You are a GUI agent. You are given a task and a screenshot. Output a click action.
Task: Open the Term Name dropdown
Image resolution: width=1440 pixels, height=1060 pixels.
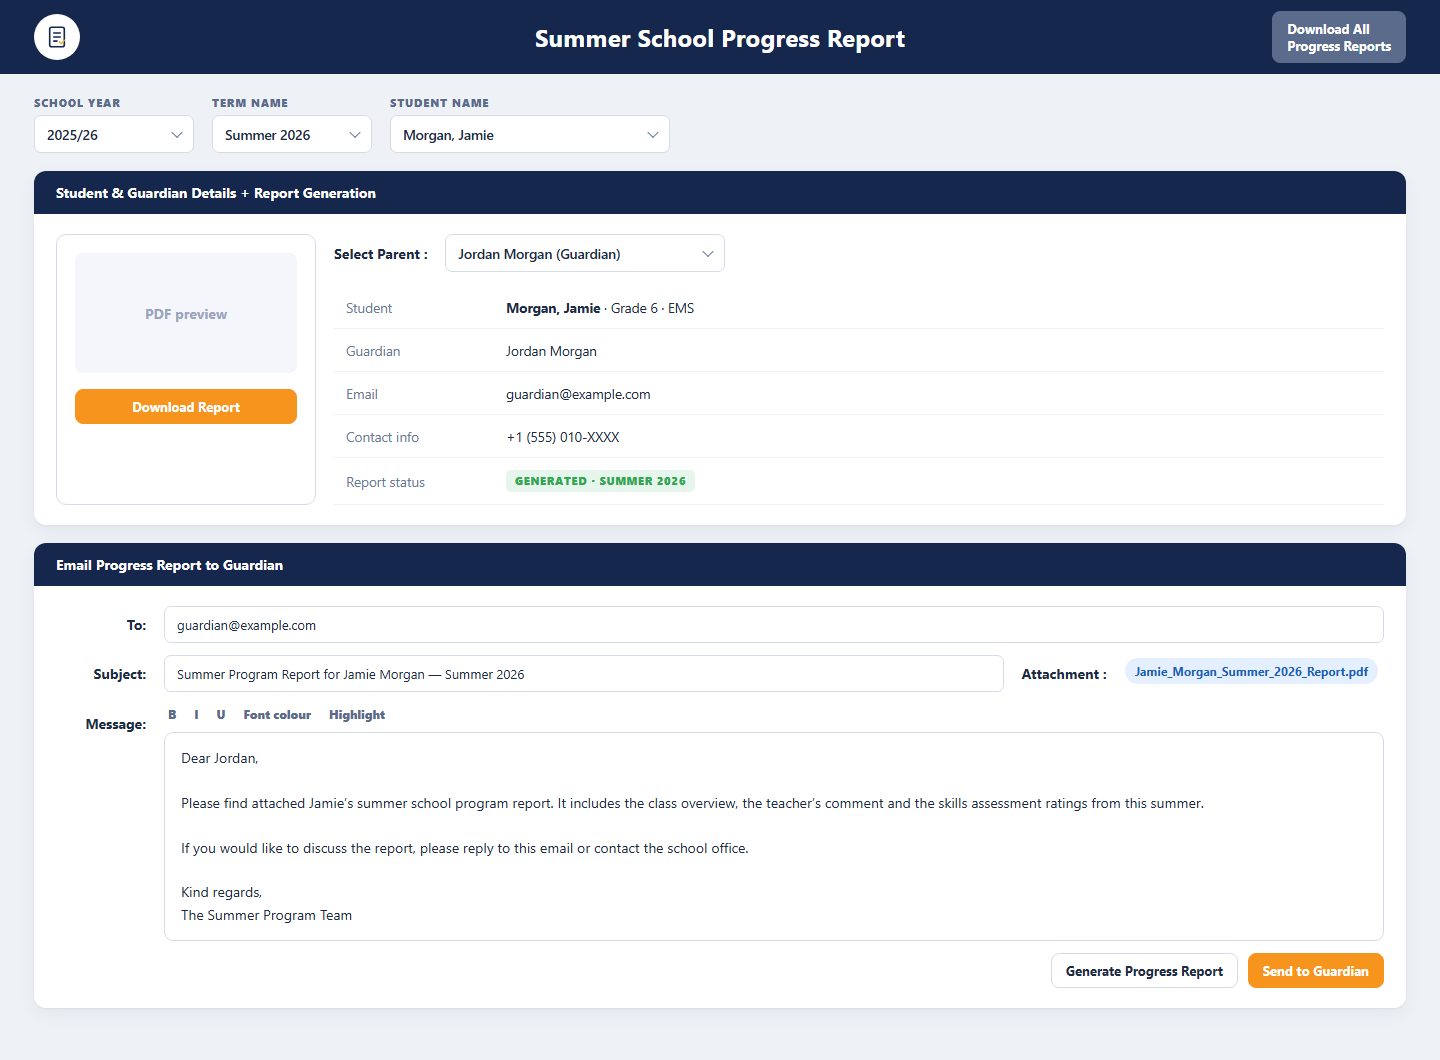pyautogui.click(x=292, y=135)
